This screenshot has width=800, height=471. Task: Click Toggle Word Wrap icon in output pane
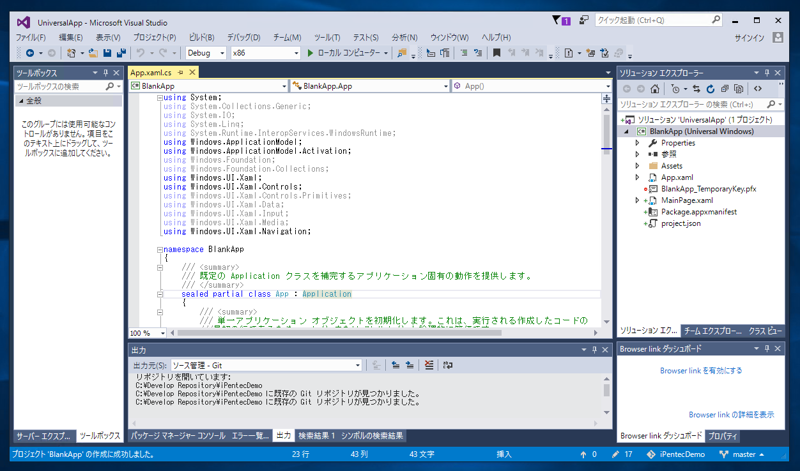(448, 365)
